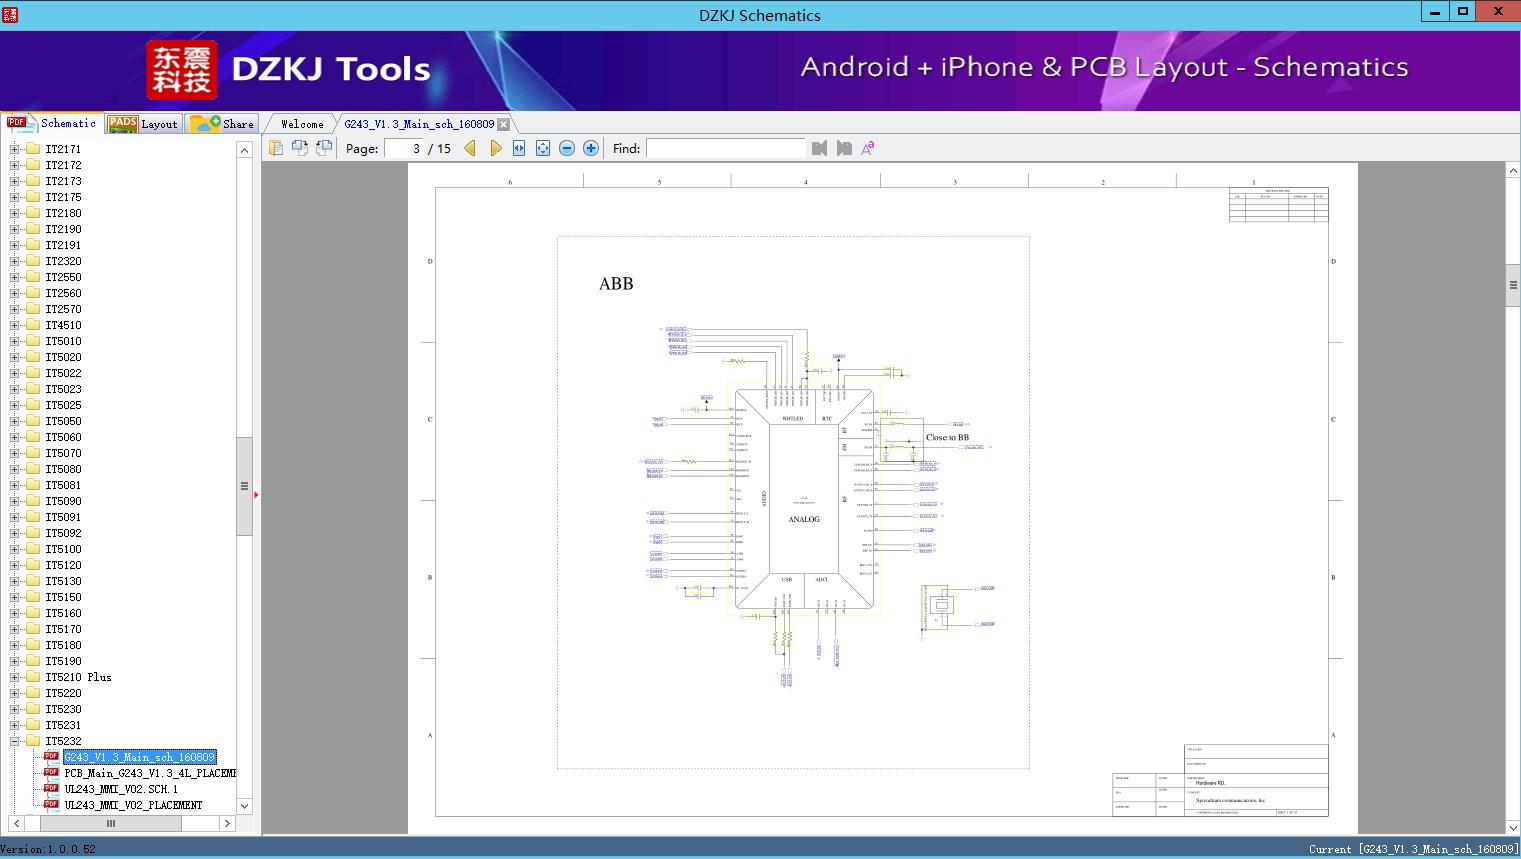This screenshot has width=1521, height=859.
Task: Click the fit page icon
Action: (543, 148)
